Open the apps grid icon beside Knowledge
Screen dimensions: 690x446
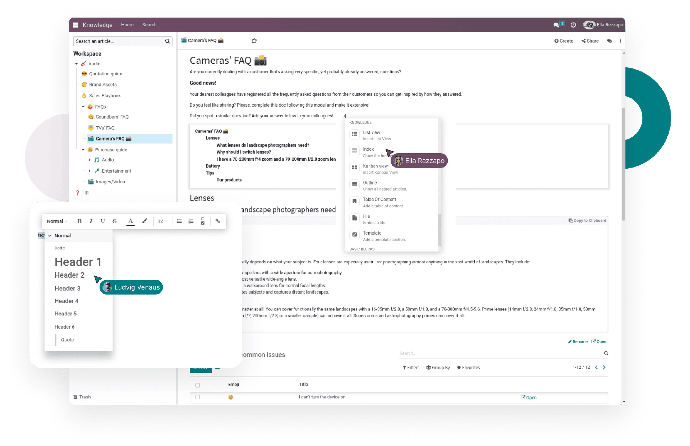click(x=75, y=25)
